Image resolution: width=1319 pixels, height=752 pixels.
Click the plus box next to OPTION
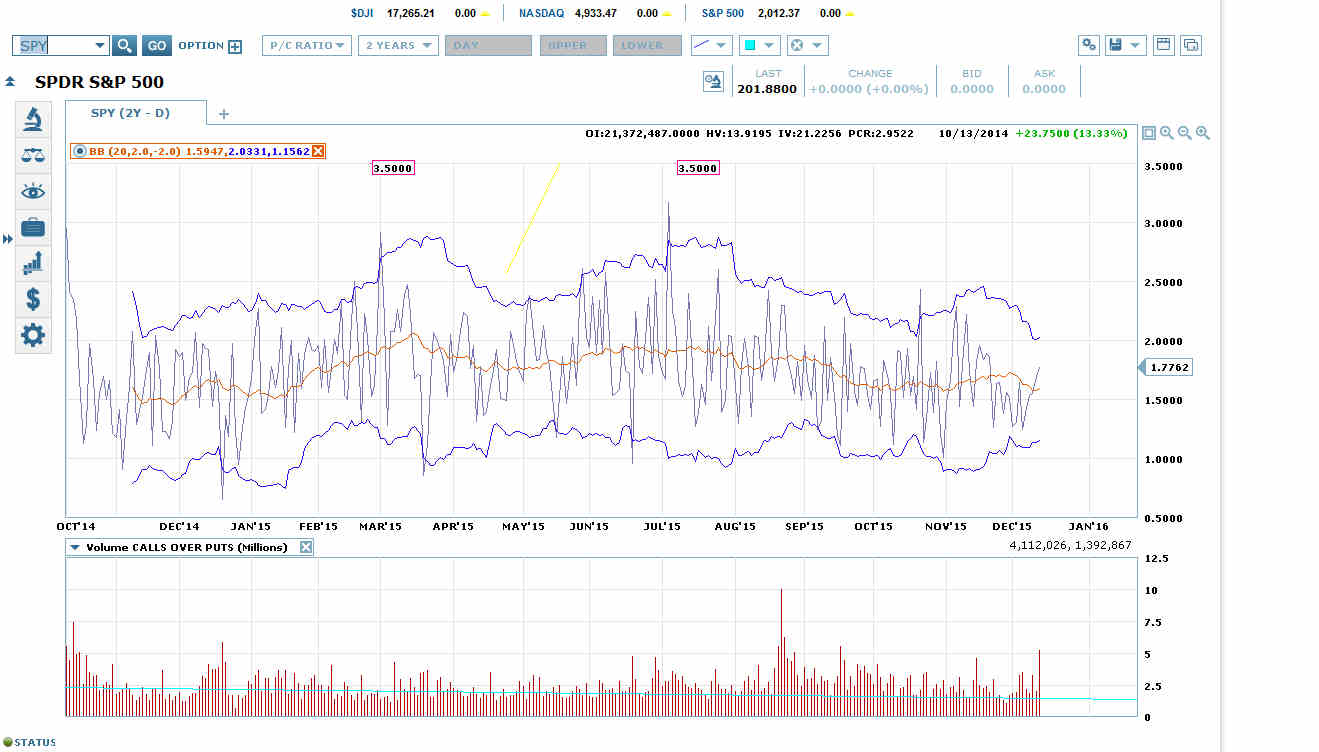235,46
